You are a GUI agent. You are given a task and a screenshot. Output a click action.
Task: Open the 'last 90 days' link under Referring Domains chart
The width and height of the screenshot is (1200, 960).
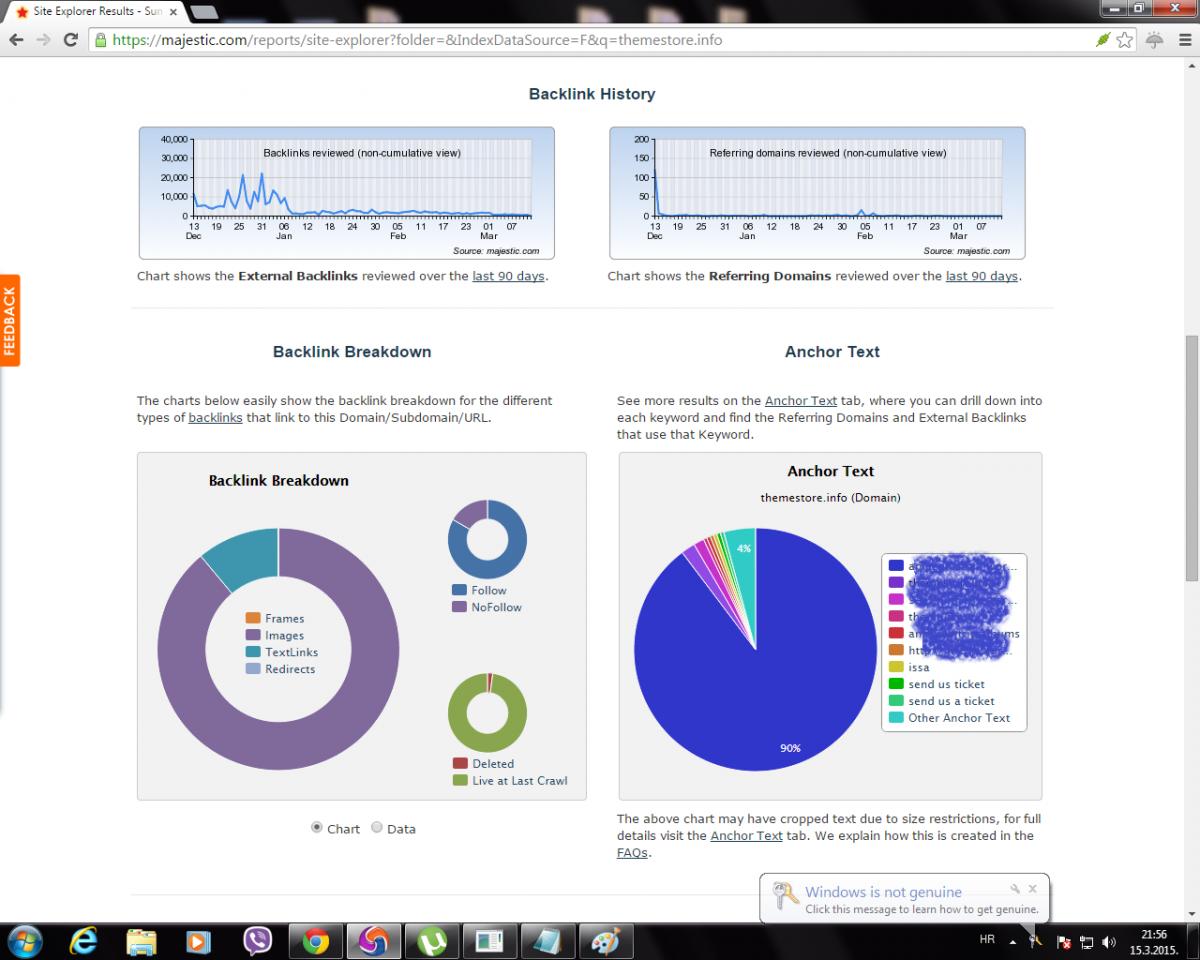(x=982, y=276)
